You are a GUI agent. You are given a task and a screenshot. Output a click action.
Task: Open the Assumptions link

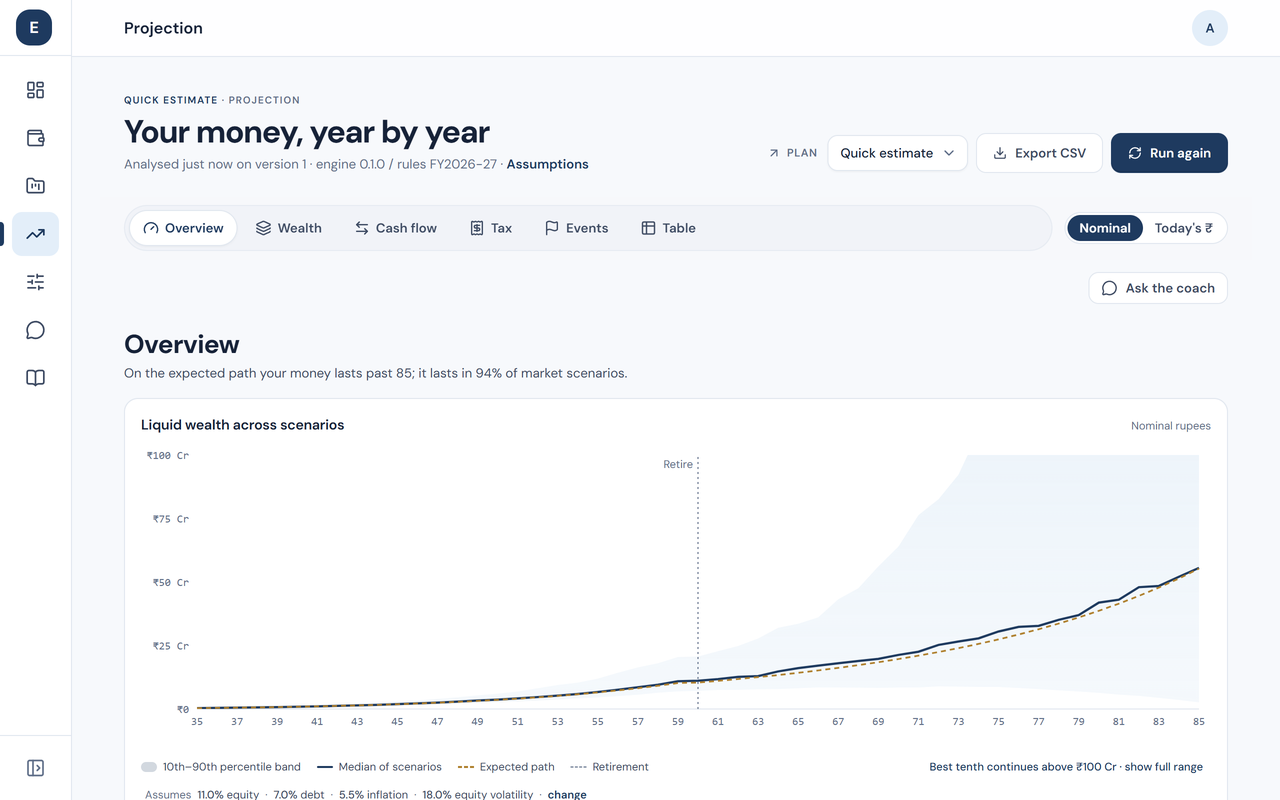548,164
